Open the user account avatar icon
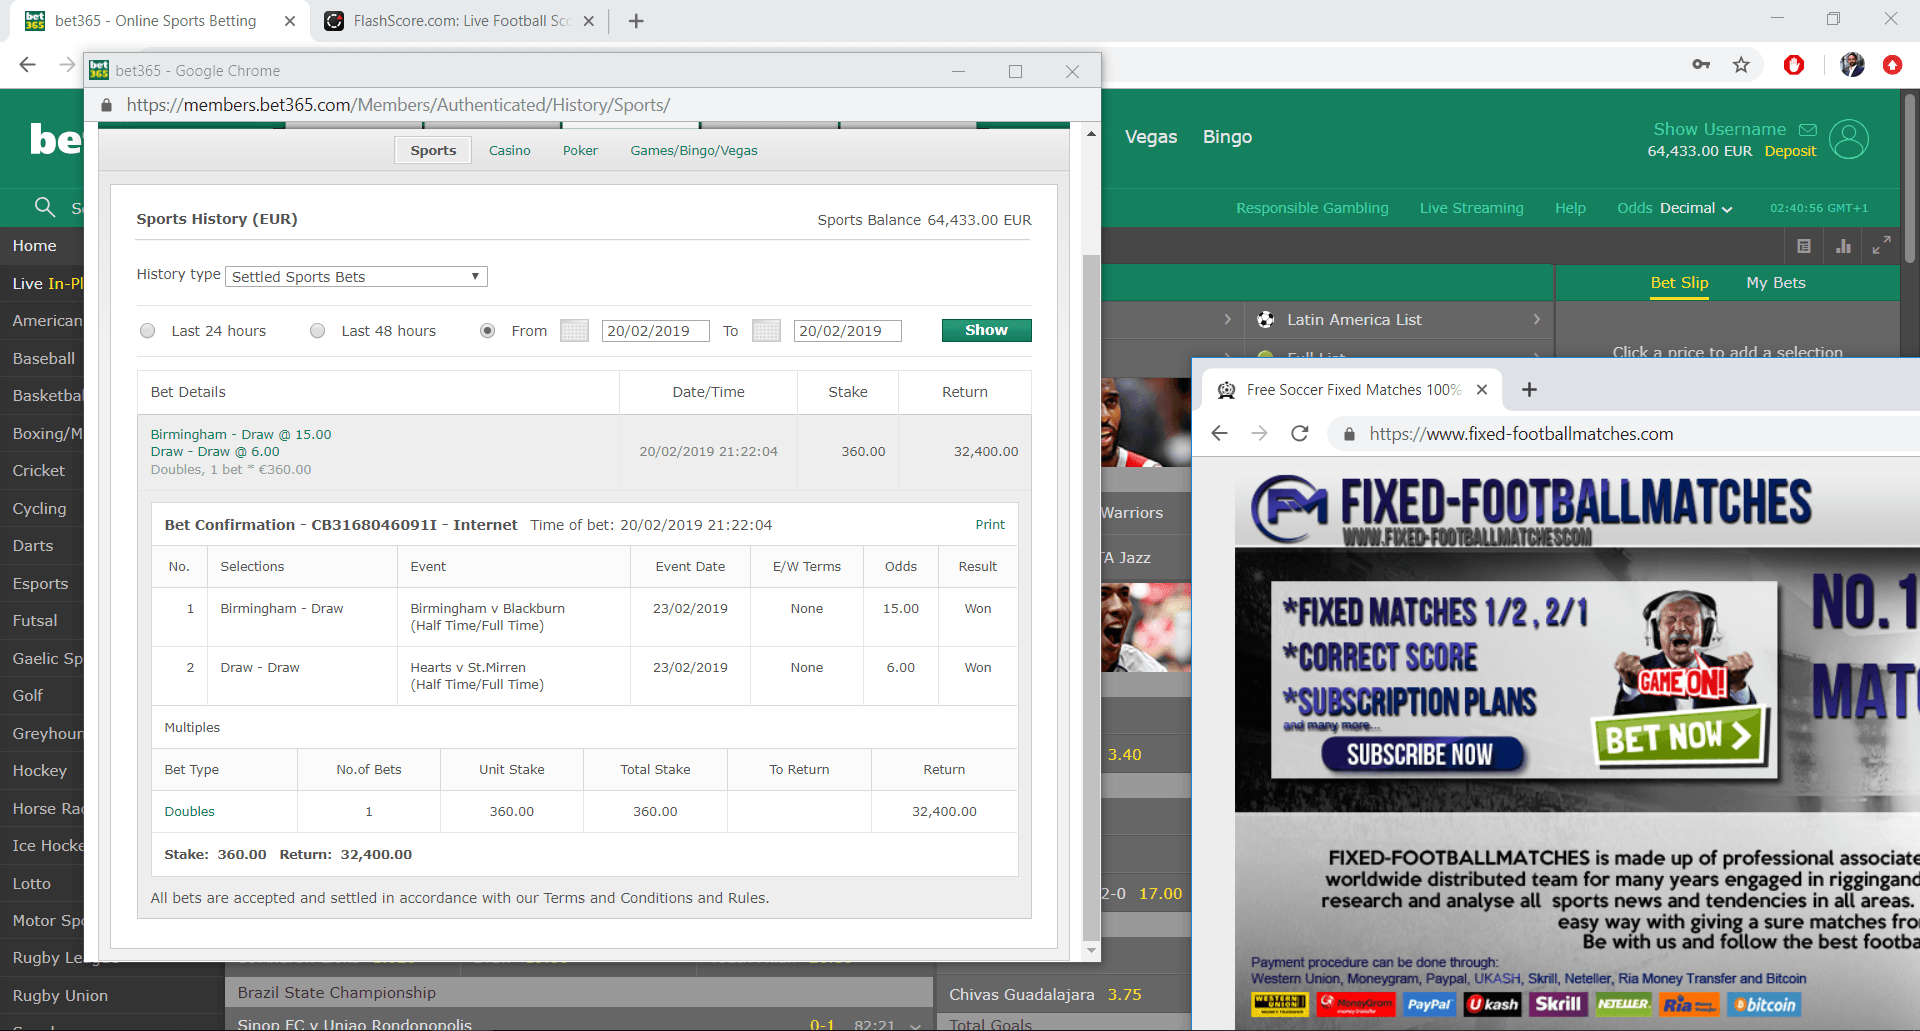Image resolution: width=1920 pixels, height=1031 pixels. (1849, 139)
